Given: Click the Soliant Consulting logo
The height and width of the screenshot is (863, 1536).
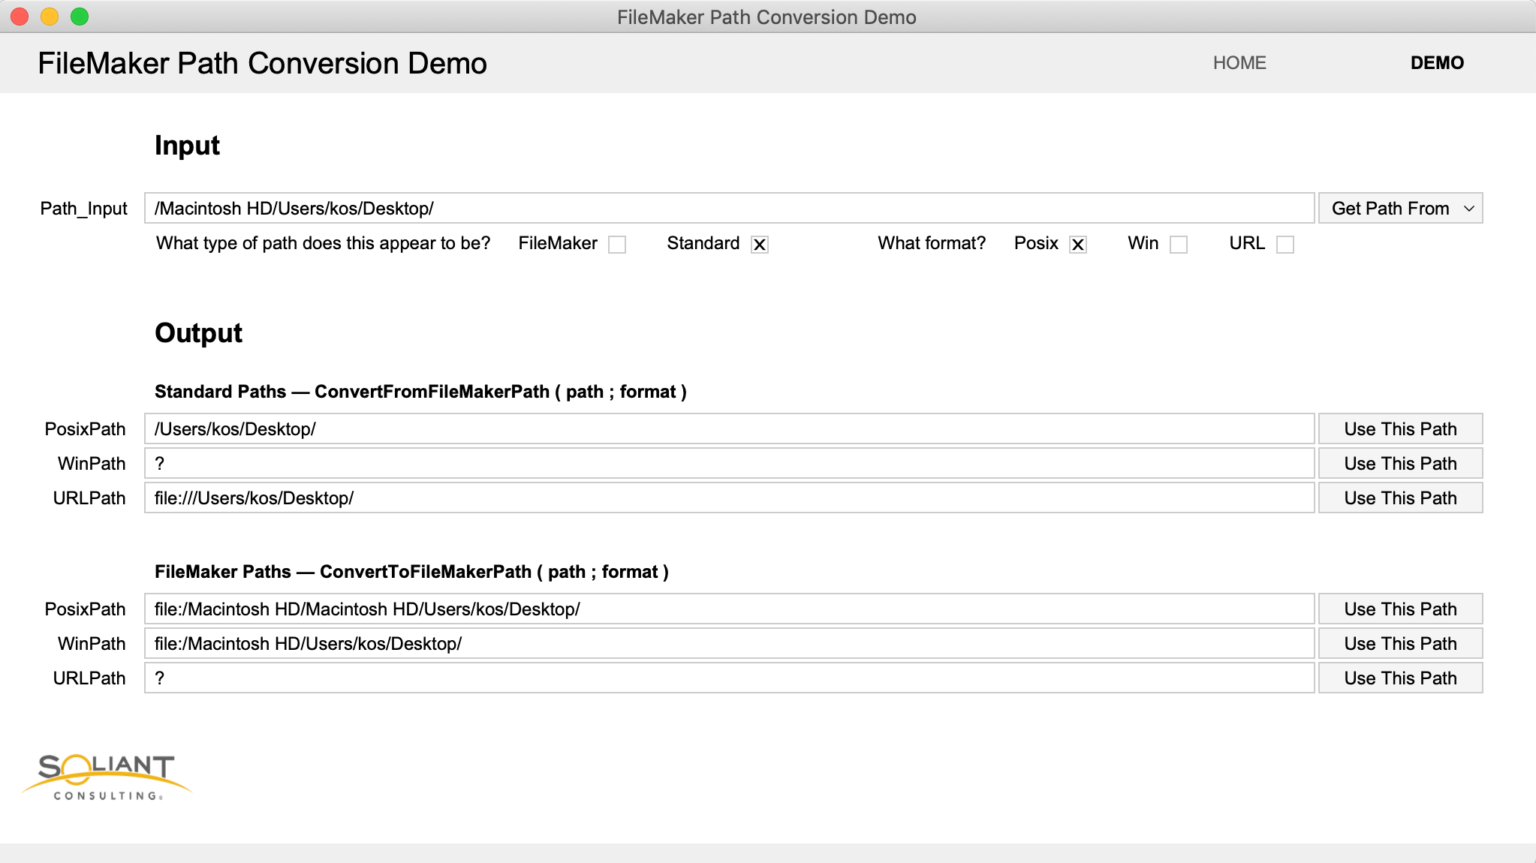Looking at the screenshot, I should tap(106, 775).
